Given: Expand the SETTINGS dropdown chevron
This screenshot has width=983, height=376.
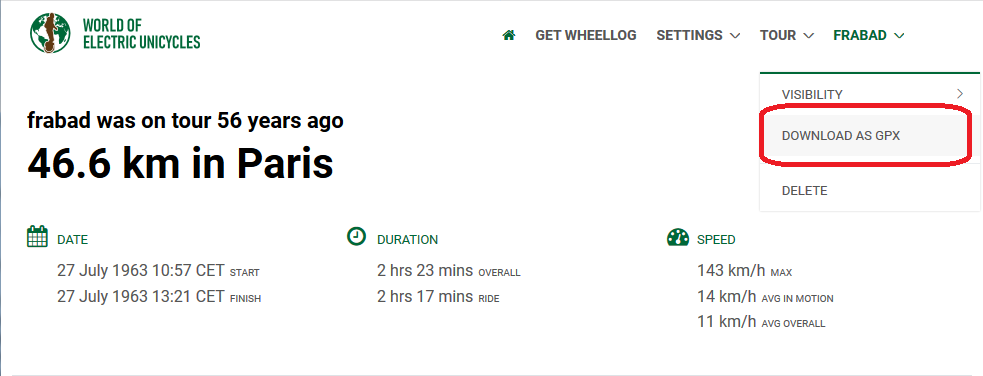Looking at the screenshot, I should coord(735,36).
